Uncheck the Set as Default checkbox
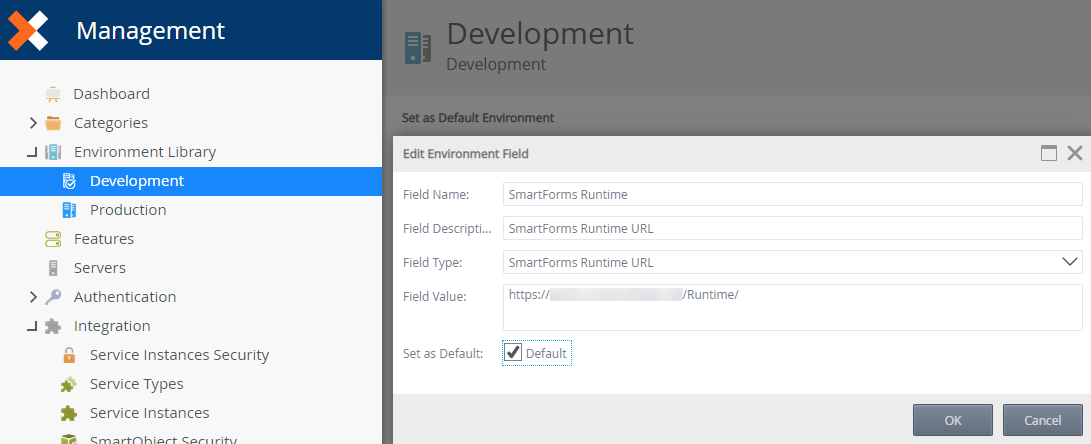This screenshot has width=1091, height=444. (513, 352)
